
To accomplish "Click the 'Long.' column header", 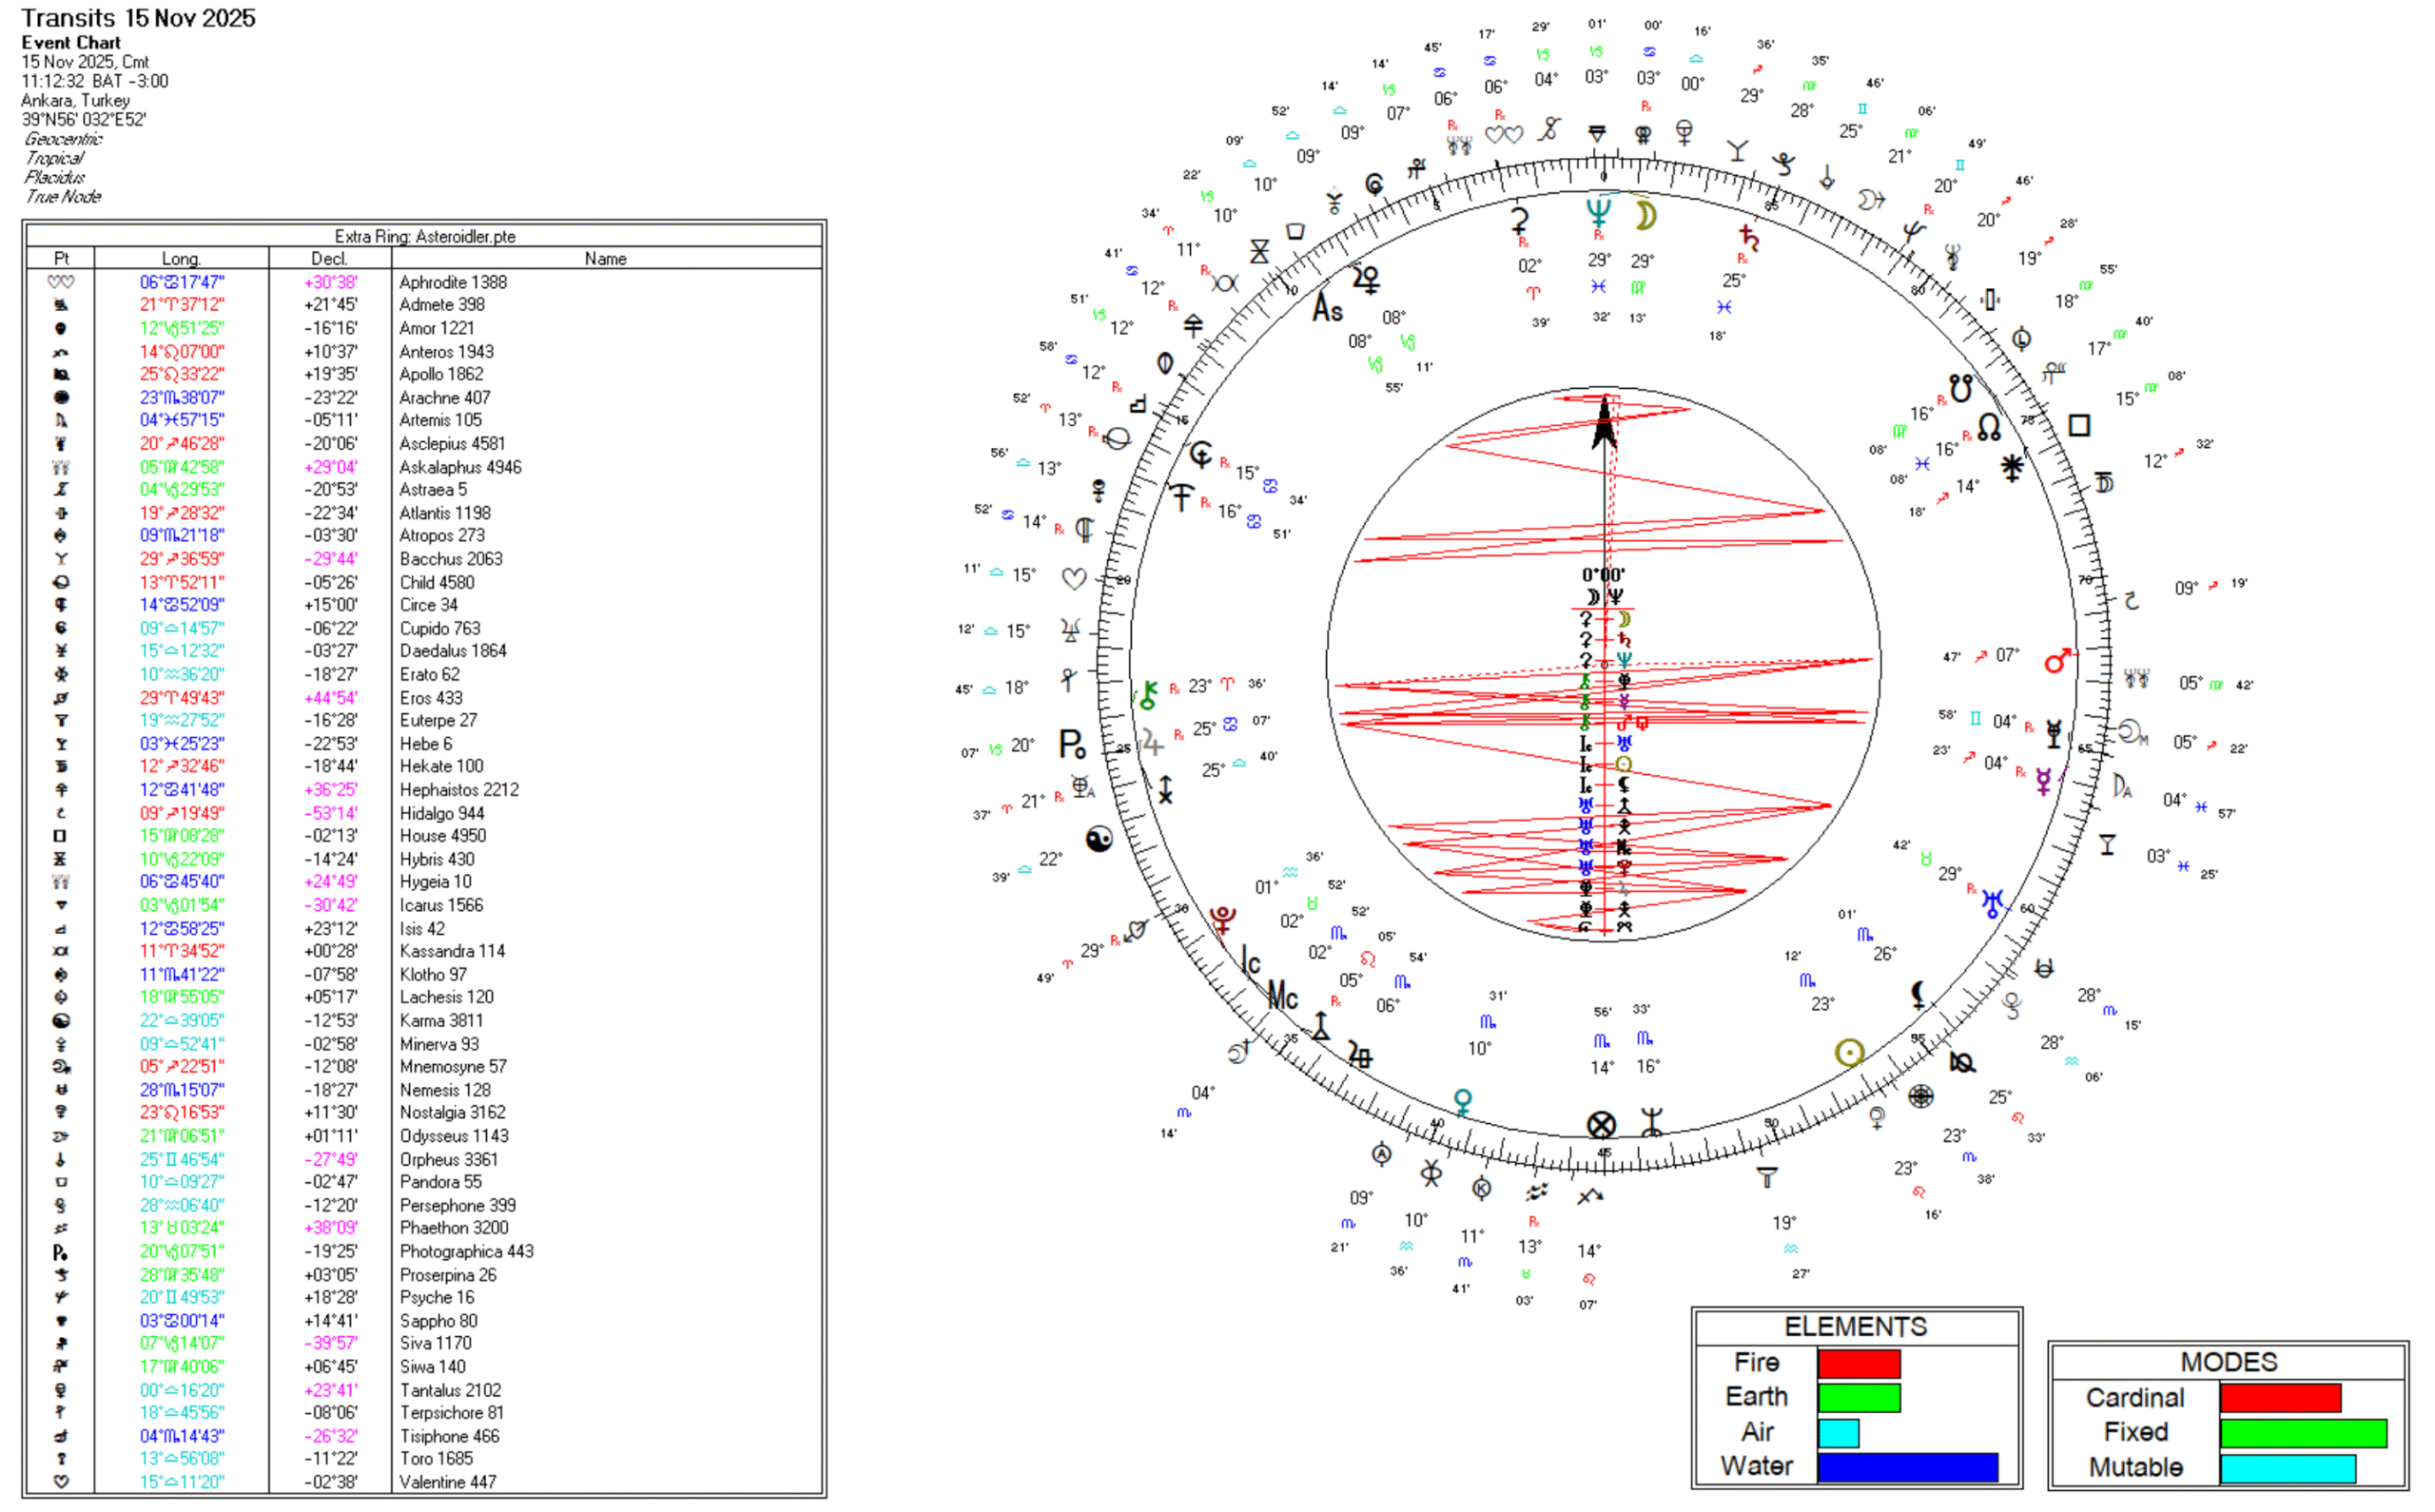I will (x=181, y=258).
